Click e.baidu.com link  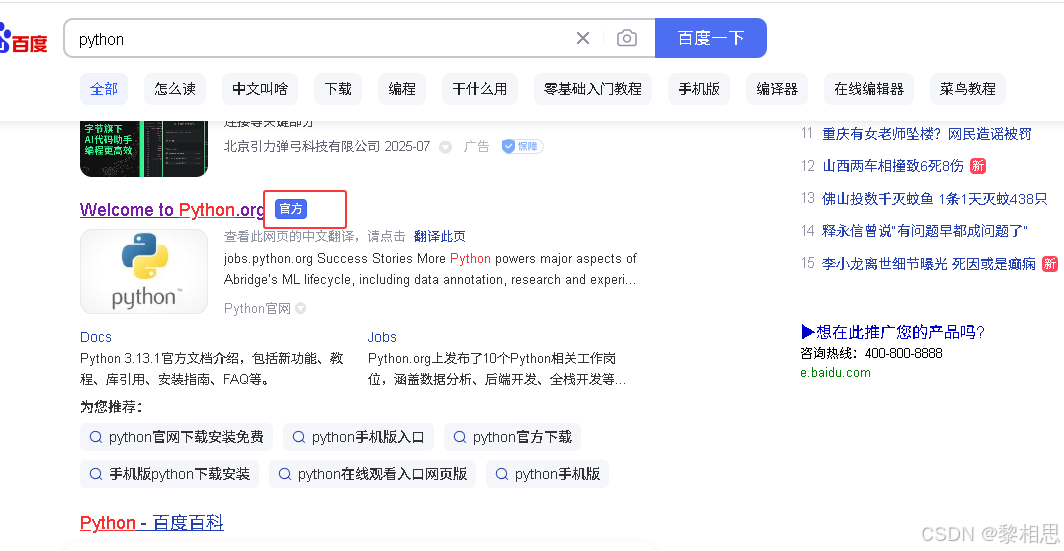[x=835, y=373]
